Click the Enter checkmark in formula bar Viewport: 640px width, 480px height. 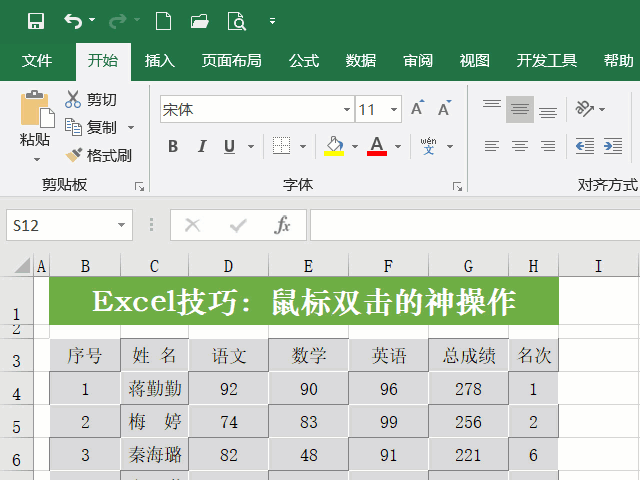point(238,225)
